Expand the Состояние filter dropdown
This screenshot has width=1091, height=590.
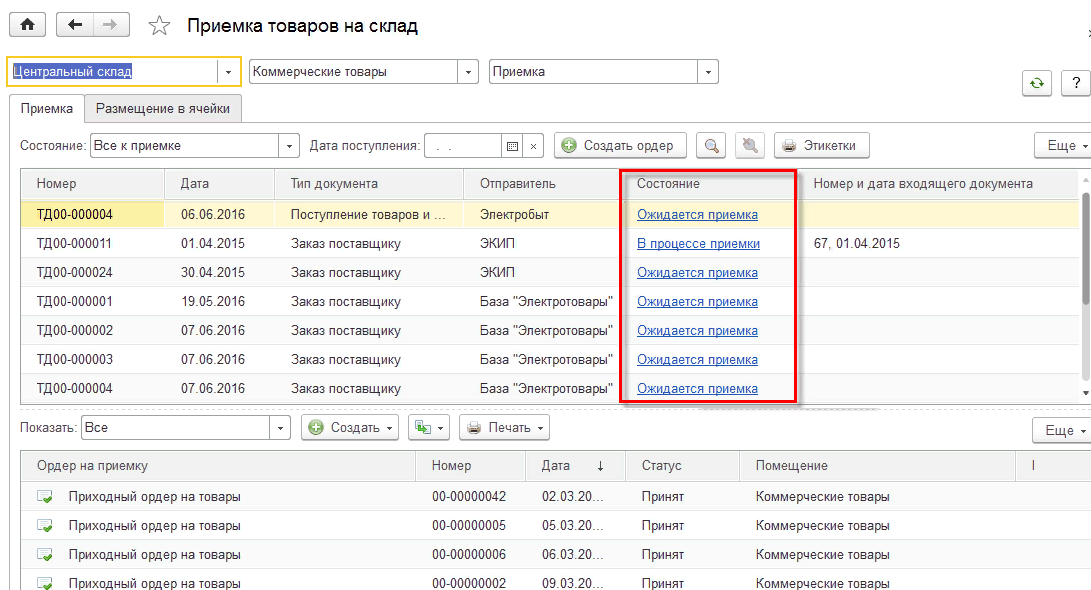(x=288, y=146)
